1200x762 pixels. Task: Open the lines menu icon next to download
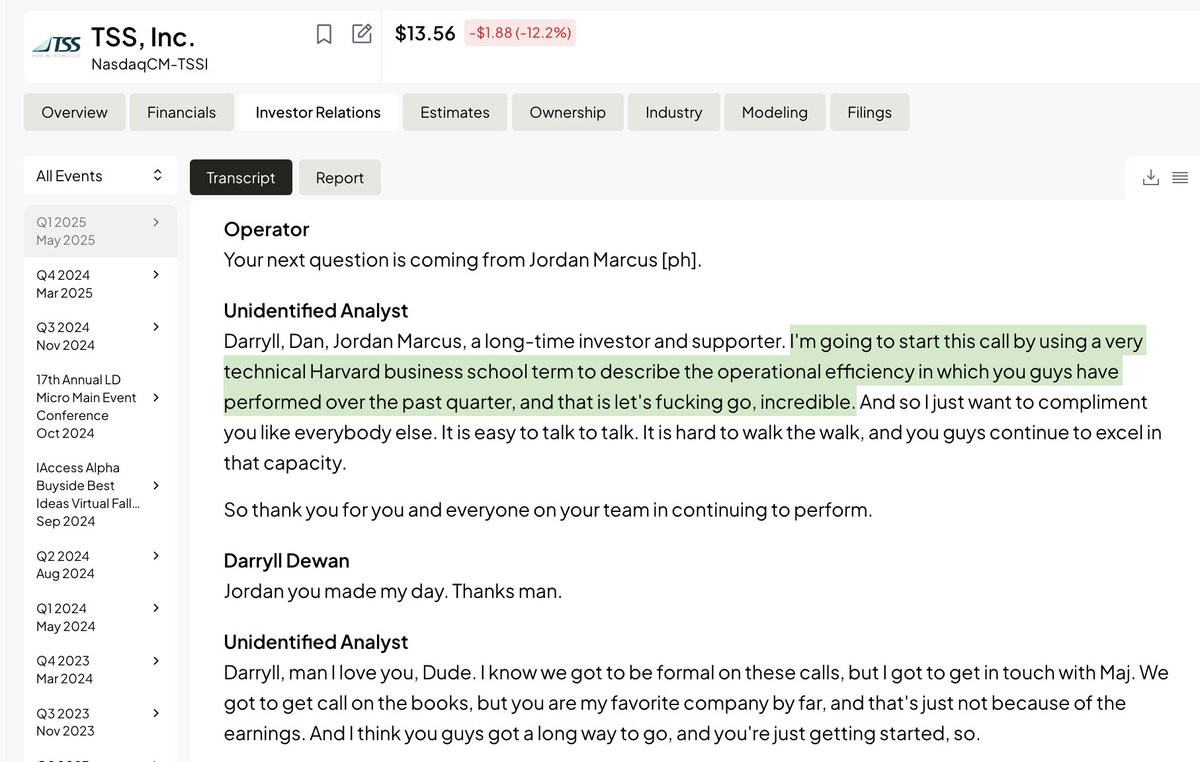(x=1180, y=177)
